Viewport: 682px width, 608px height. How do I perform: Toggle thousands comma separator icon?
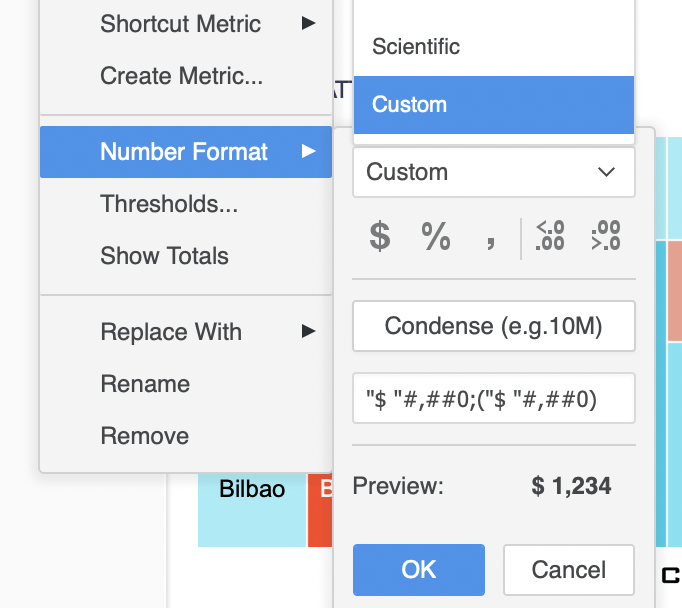click(x=490, y=240)
